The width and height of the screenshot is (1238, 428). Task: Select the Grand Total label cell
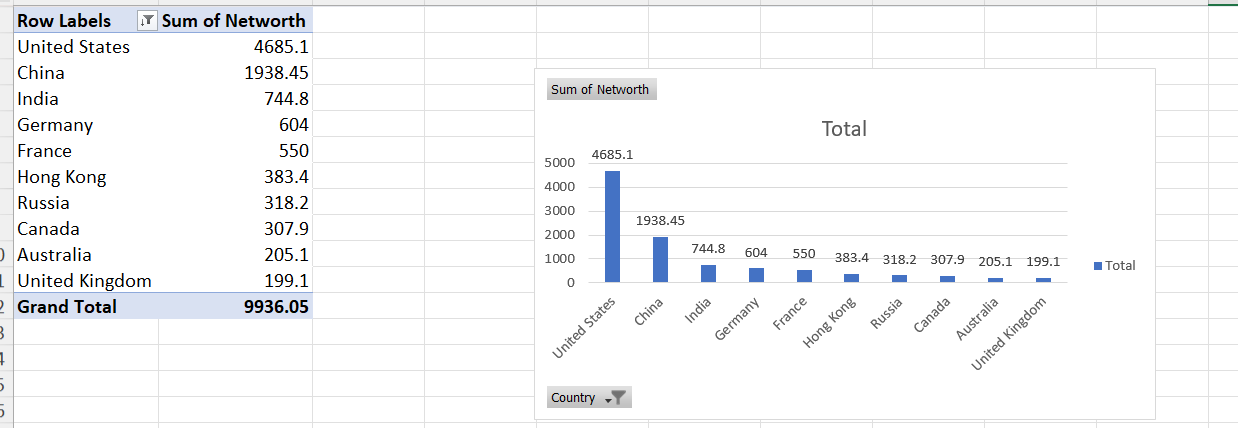click(67, 307)
